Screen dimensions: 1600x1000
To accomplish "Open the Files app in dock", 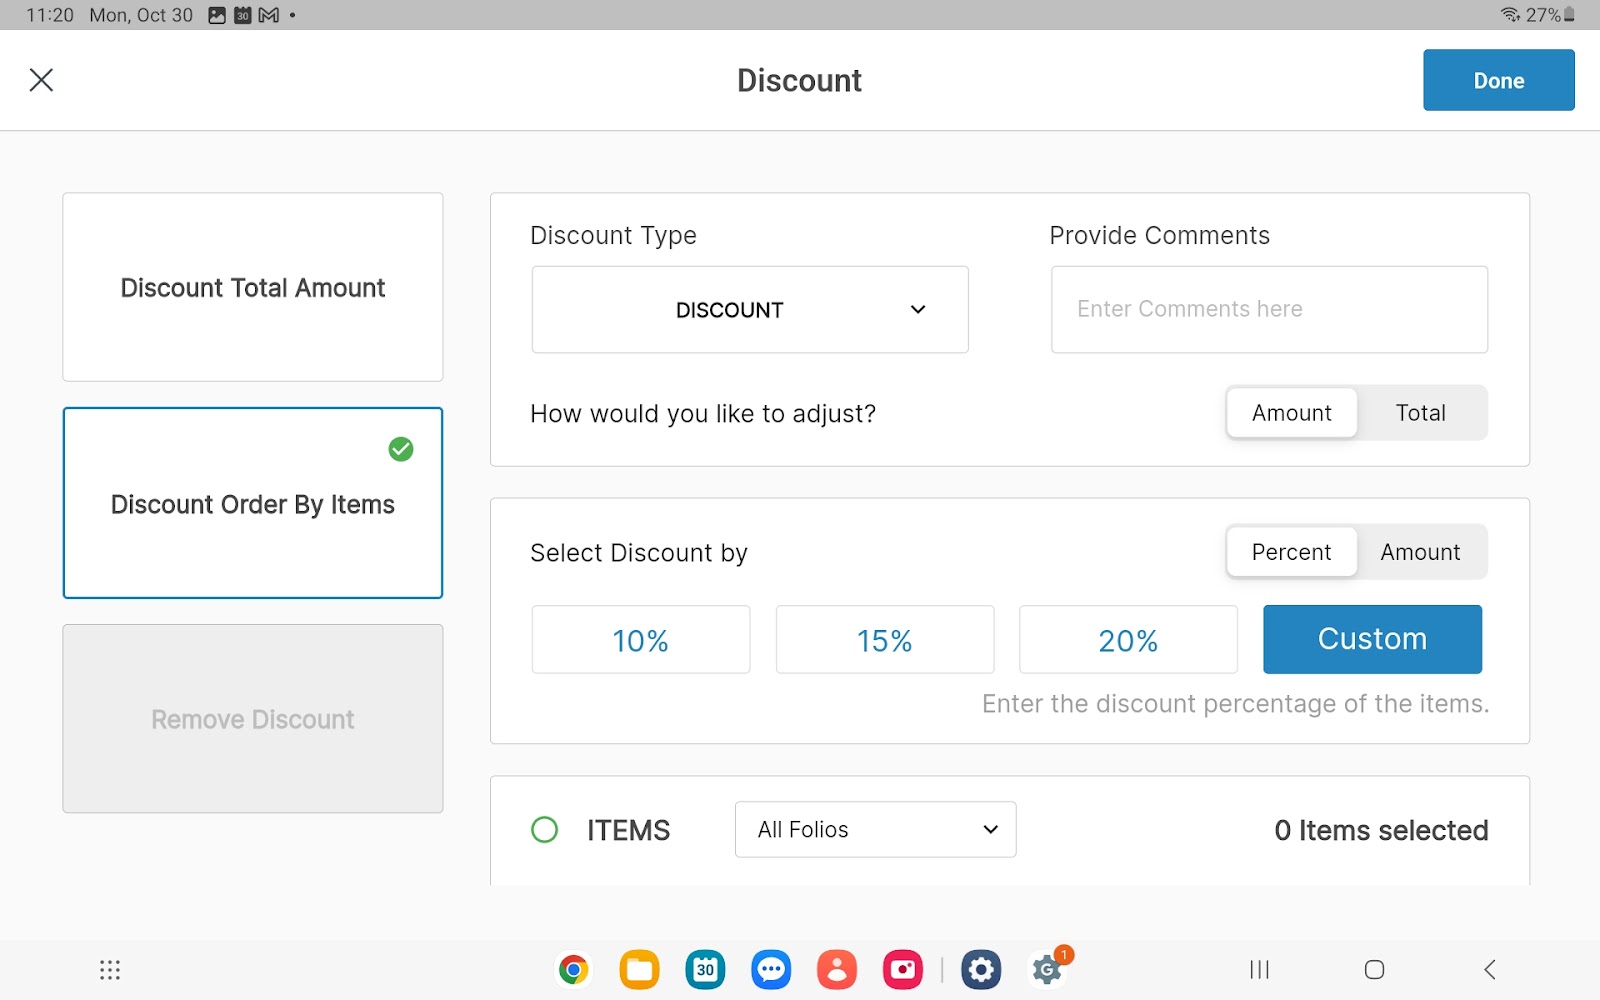I will [639, 969].
